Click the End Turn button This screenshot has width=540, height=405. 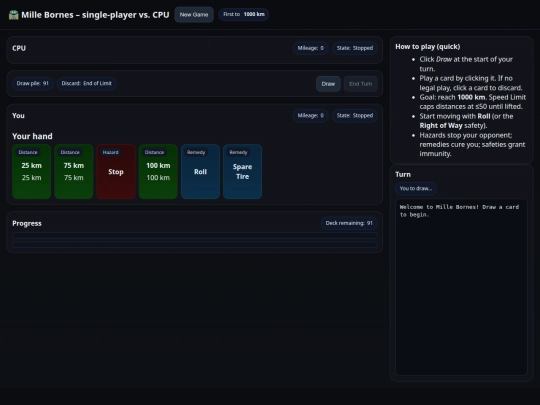click(361, 84)
